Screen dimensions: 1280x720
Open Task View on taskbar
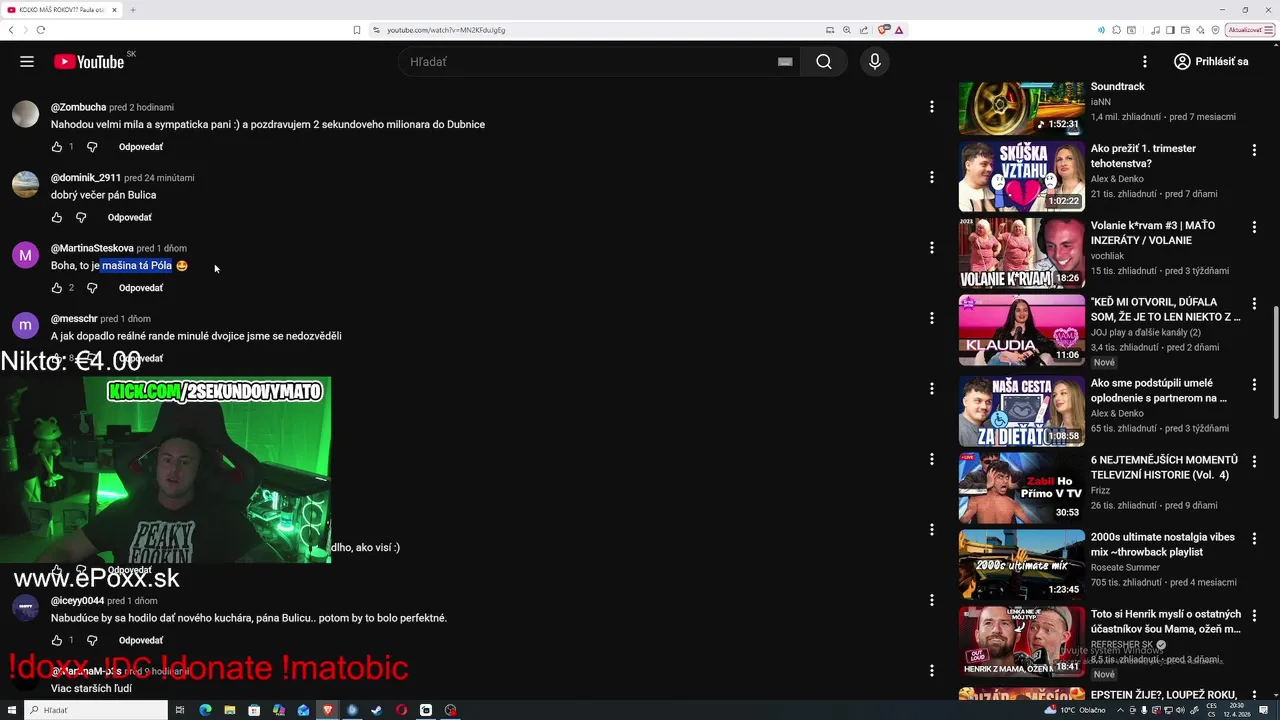[x=180, y=710]
